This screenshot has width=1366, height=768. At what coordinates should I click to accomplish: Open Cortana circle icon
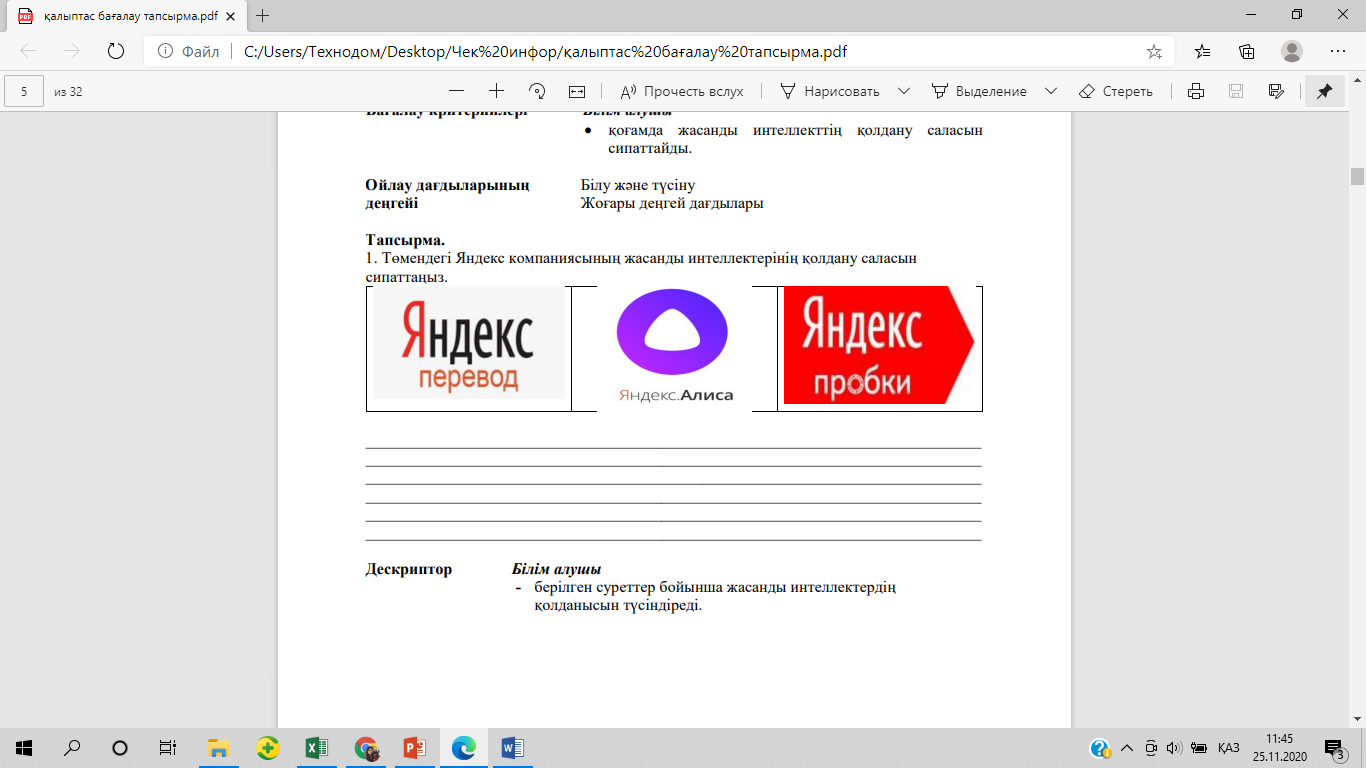tap(120, 748)
